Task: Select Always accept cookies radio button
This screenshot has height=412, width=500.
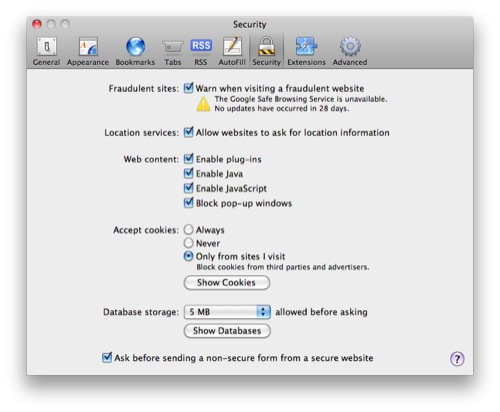Action: [x=189, y=230]
